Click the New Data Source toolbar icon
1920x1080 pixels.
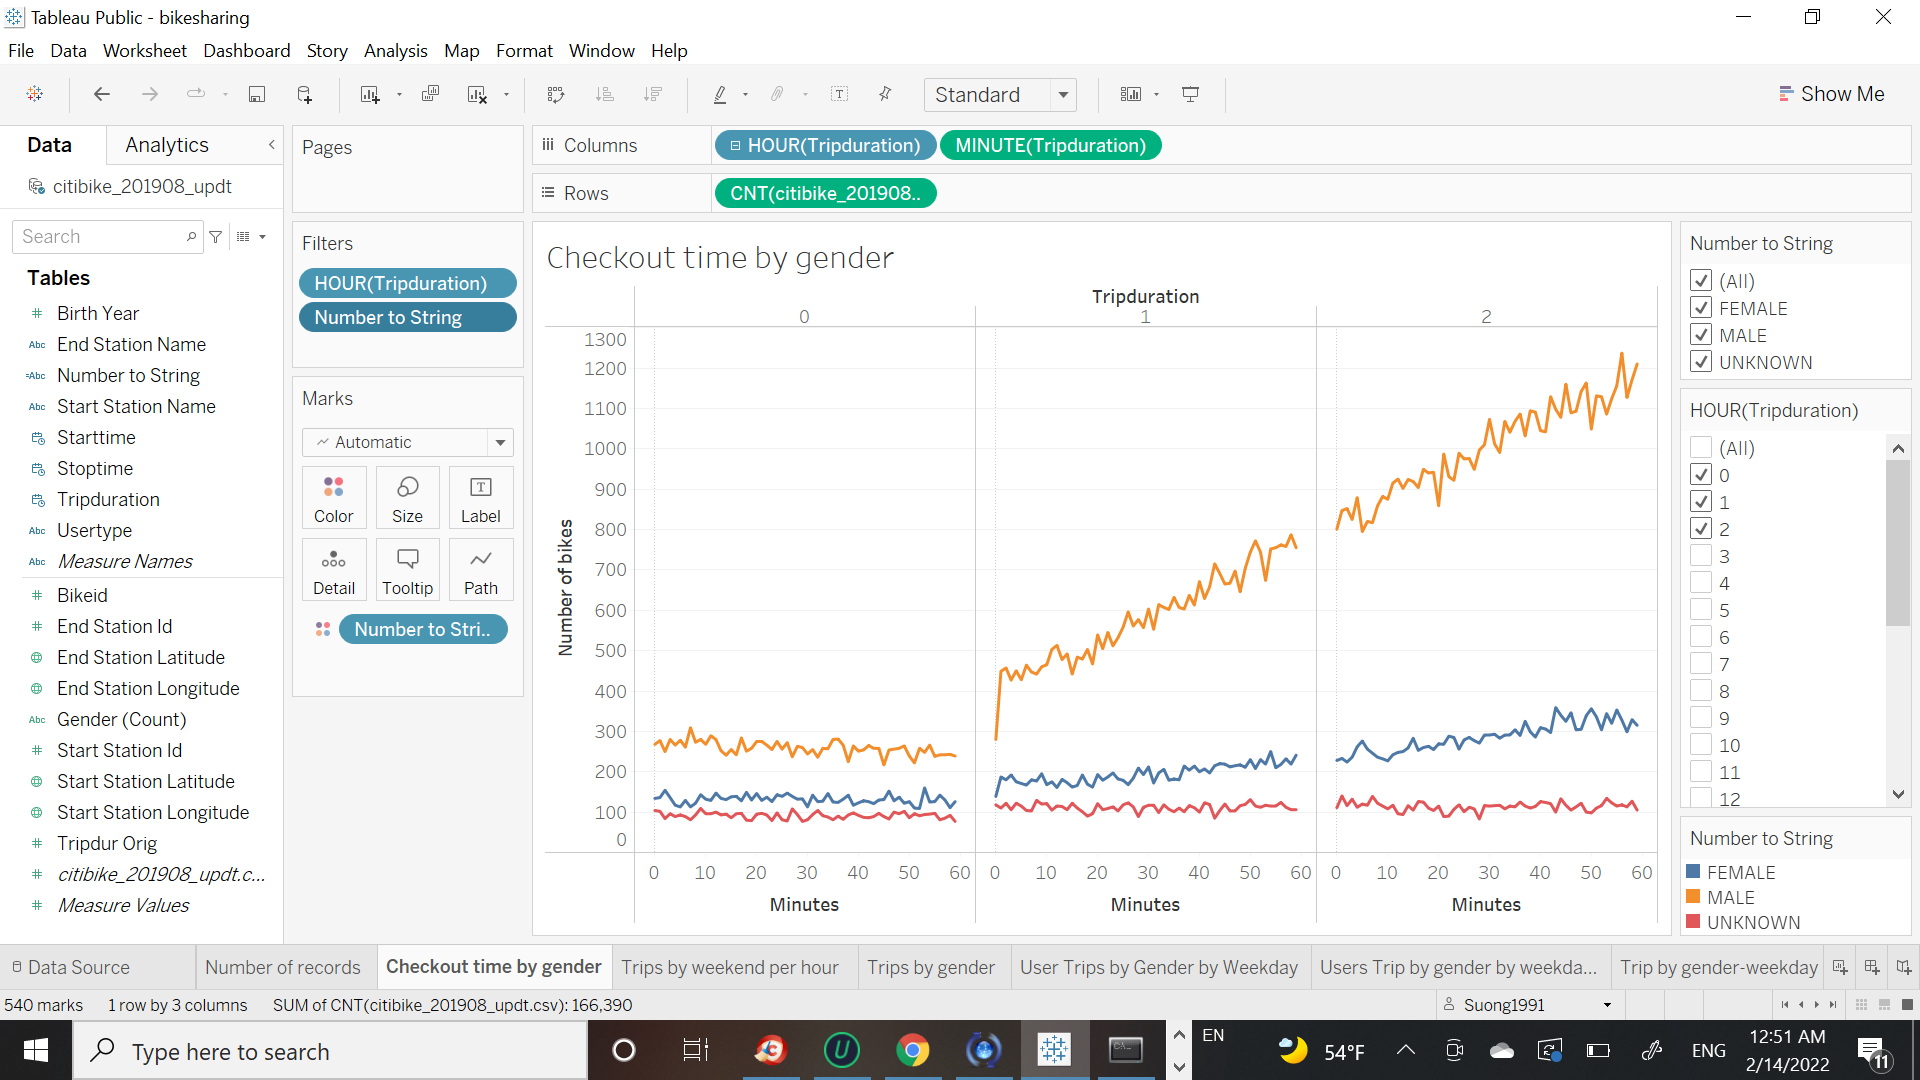[x=305, y=94]
